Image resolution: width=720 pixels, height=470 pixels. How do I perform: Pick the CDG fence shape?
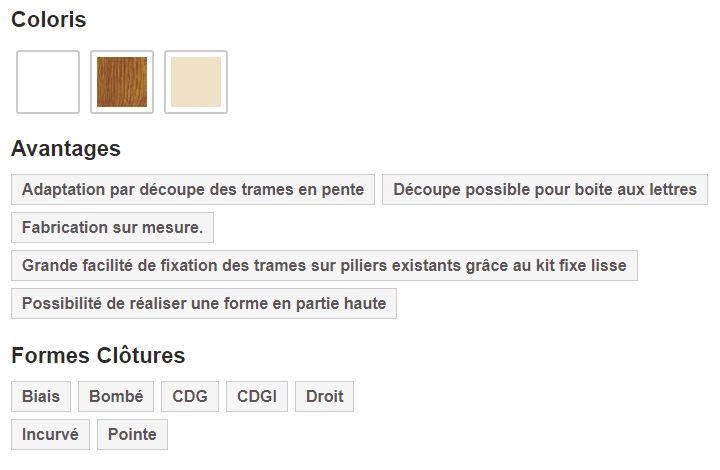(190, 396)
